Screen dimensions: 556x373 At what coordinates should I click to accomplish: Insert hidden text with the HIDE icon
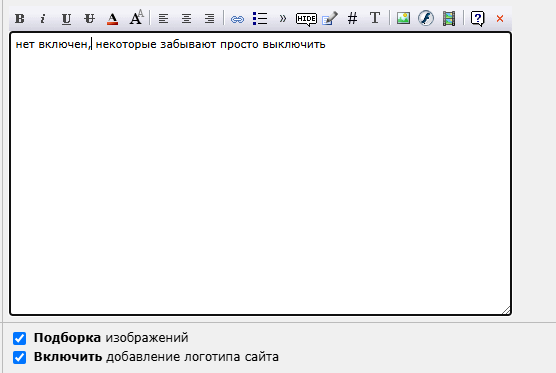(x=306, y=19)
